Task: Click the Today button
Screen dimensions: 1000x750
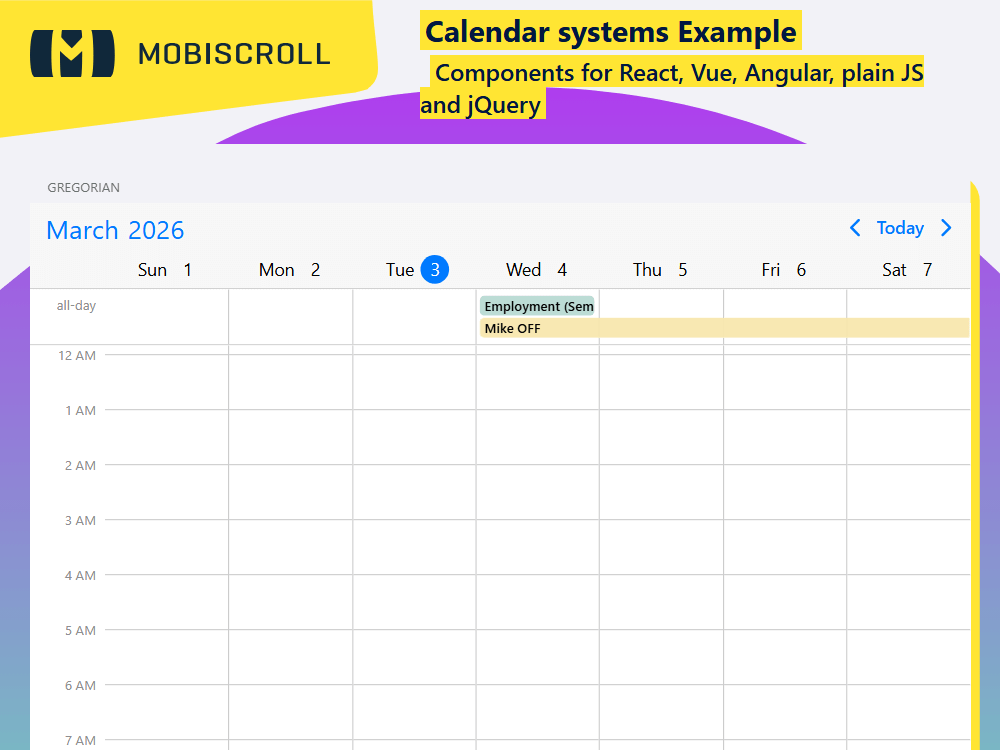Action: pyautogui.click(x=900, y=228)
